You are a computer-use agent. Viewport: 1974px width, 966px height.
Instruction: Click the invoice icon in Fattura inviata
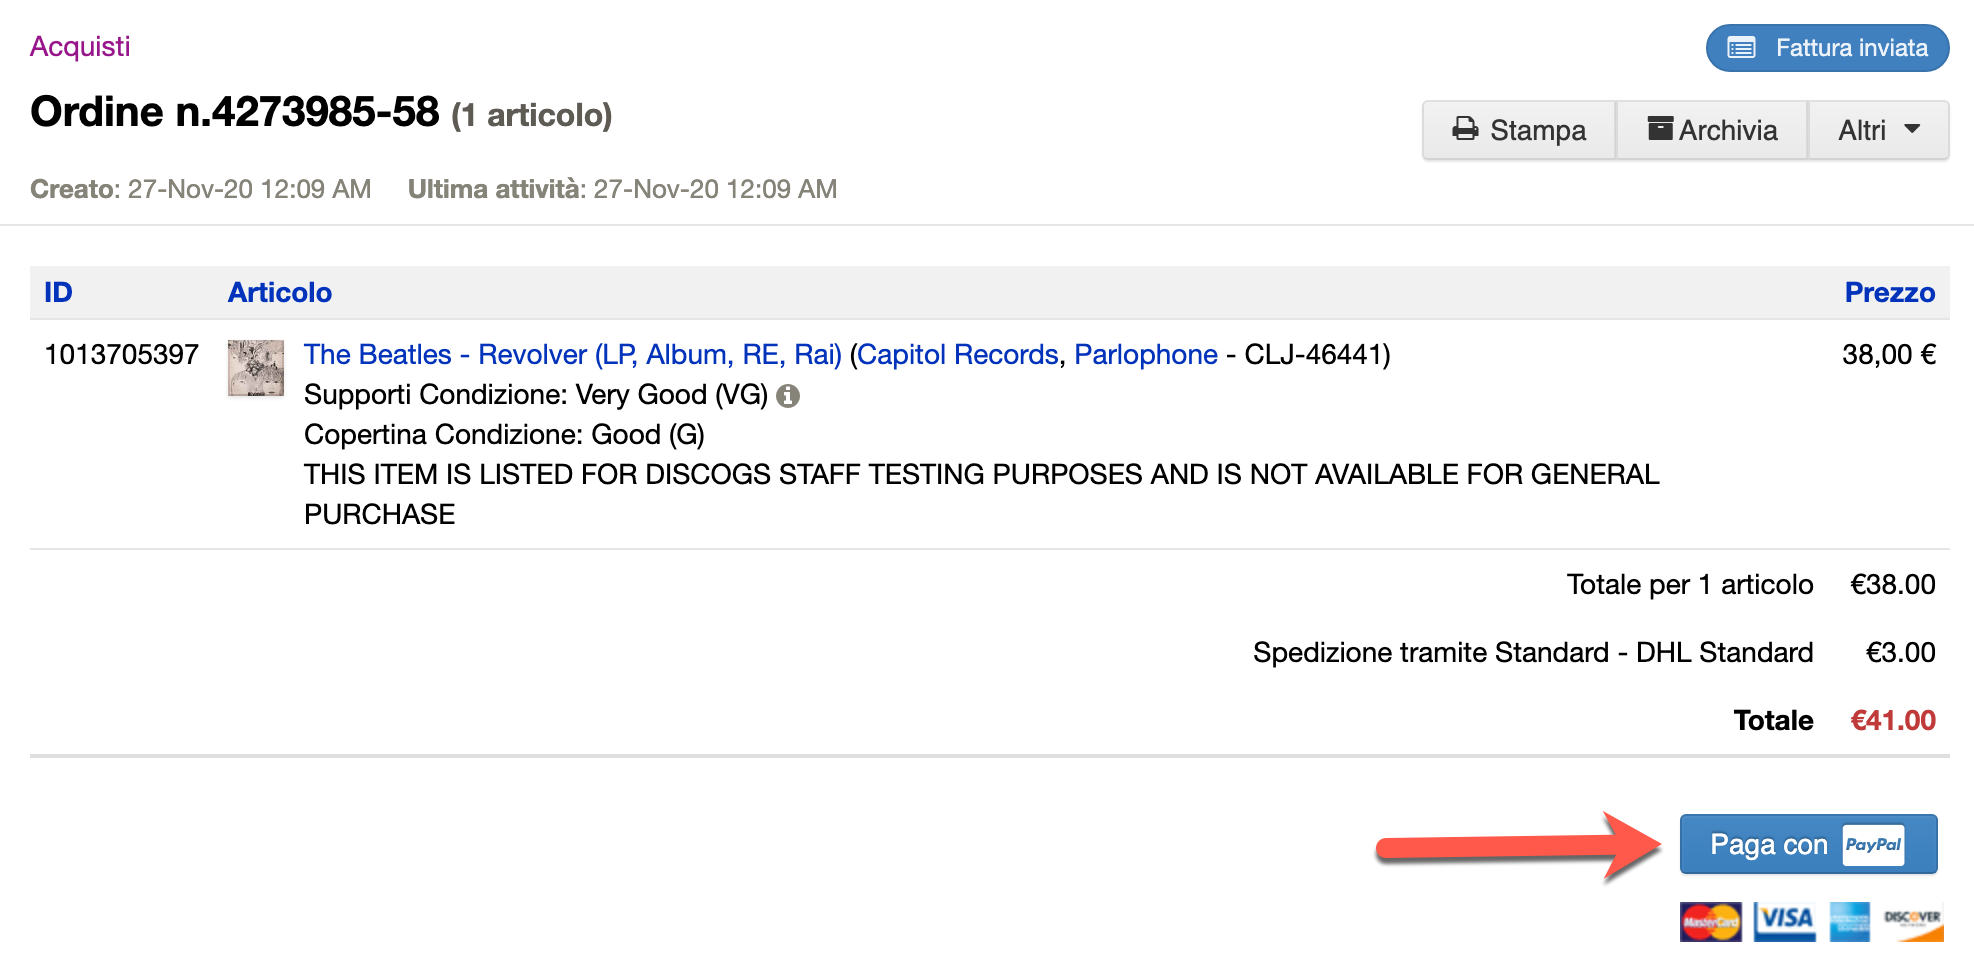pyautogui.click(x=1742, y=48)
